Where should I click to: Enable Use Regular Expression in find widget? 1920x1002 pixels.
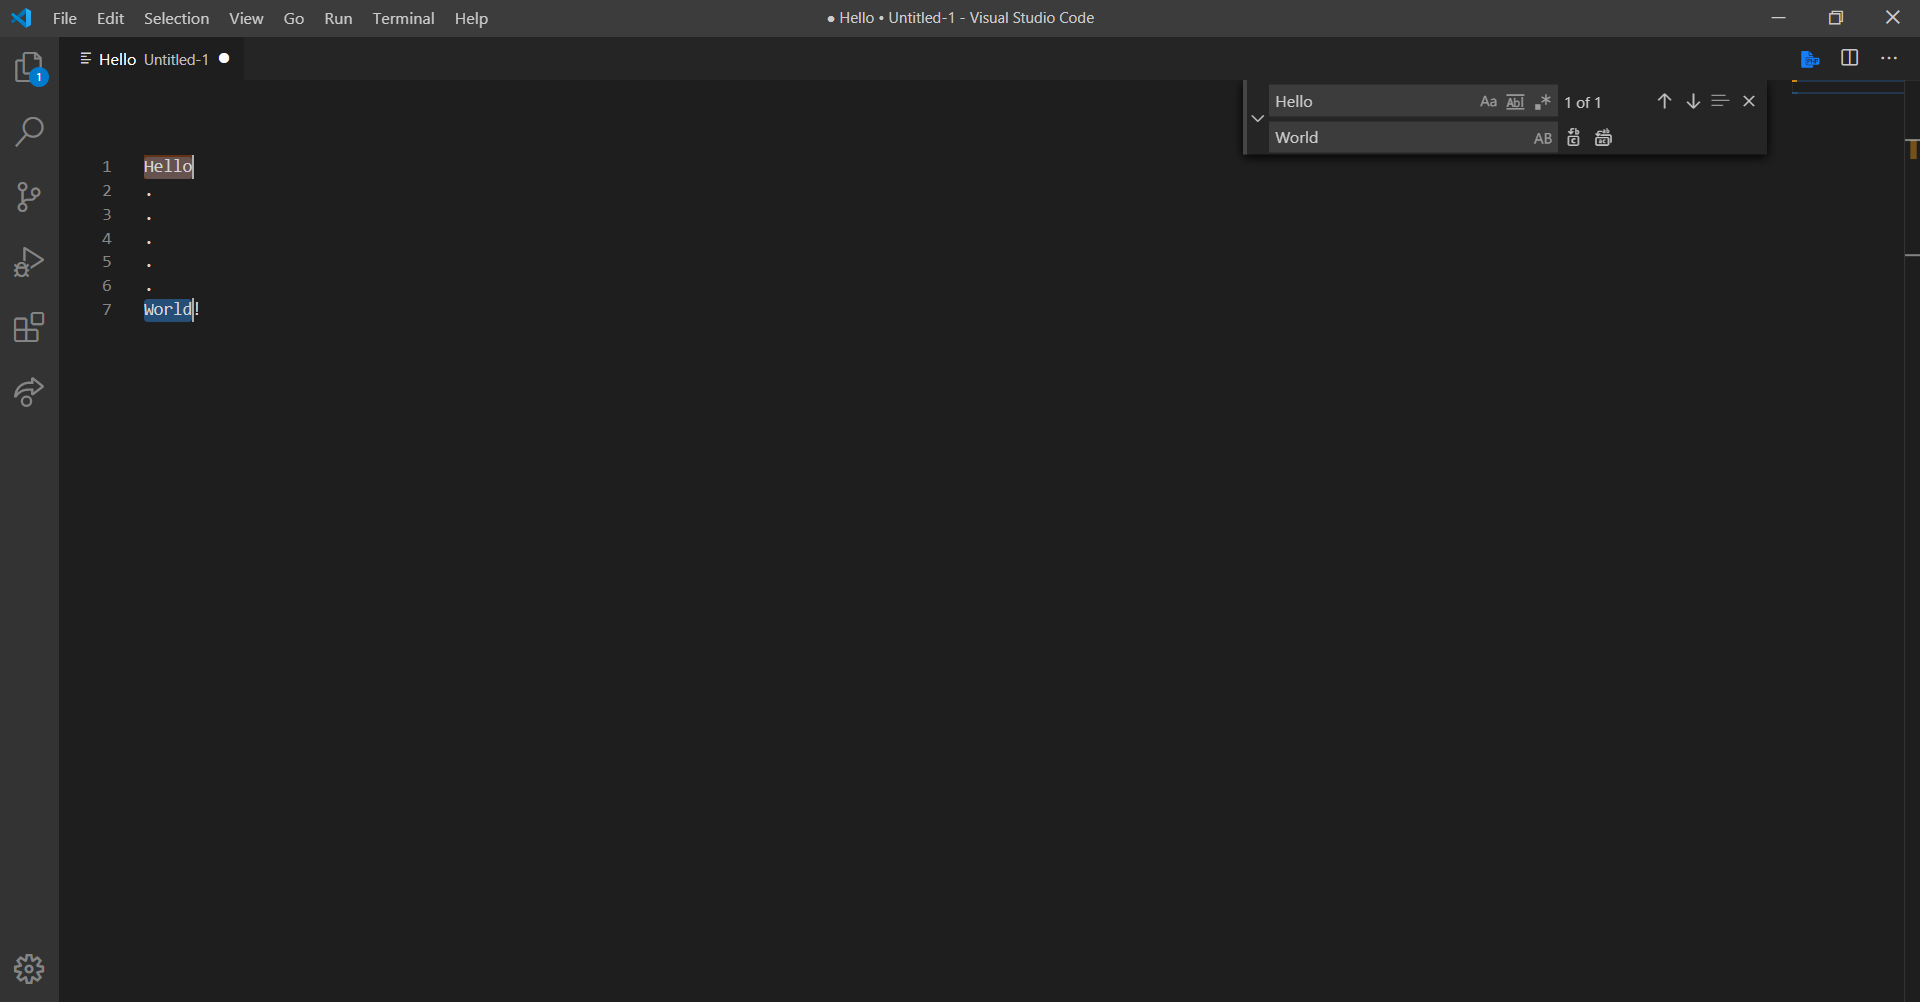1542,101
